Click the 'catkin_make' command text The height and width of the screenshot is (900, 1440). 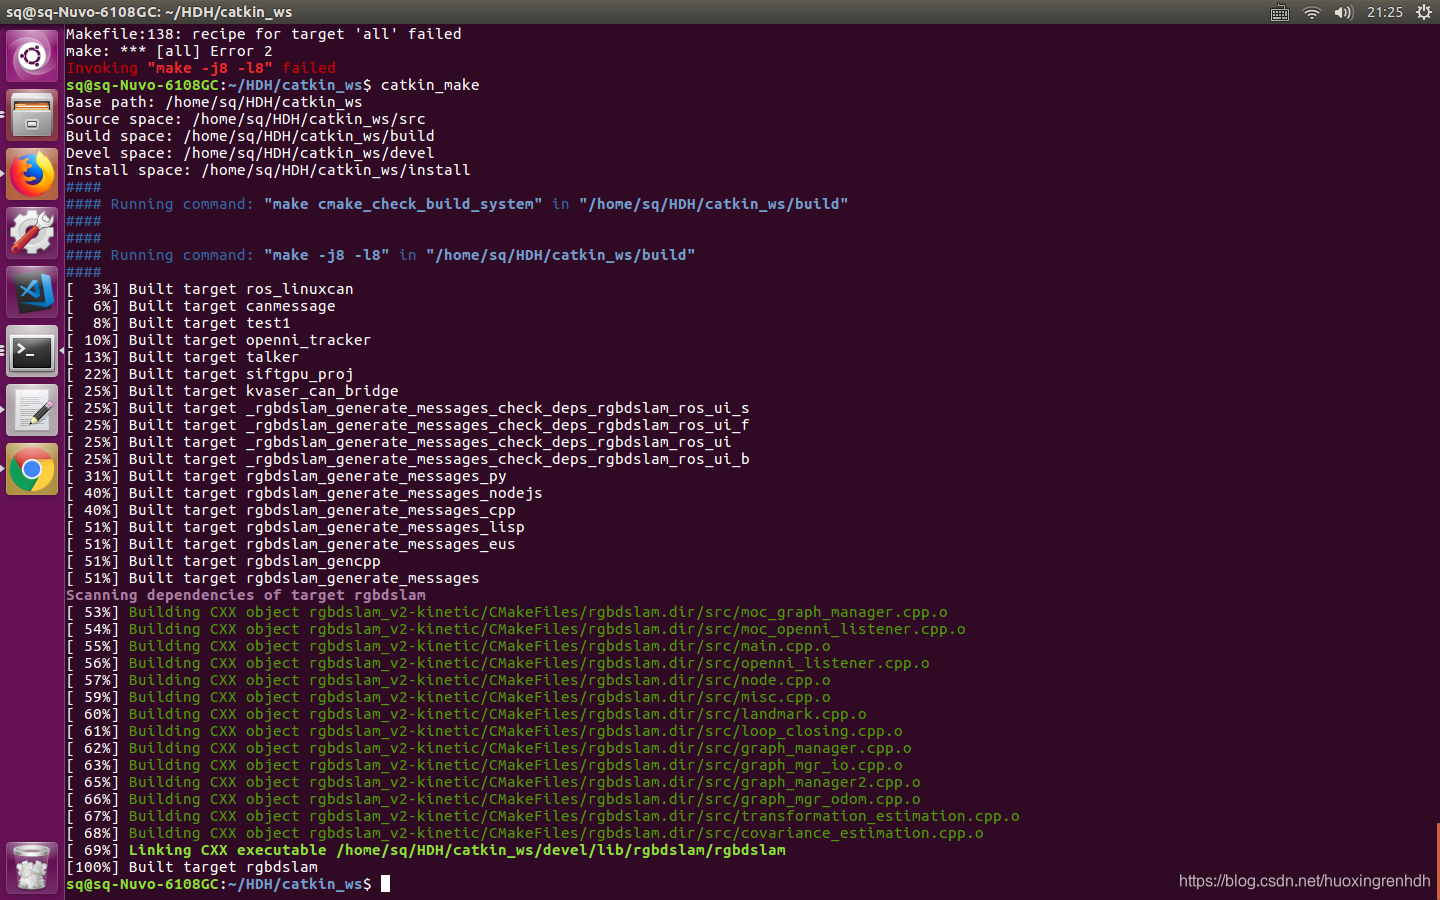(430, 85)
